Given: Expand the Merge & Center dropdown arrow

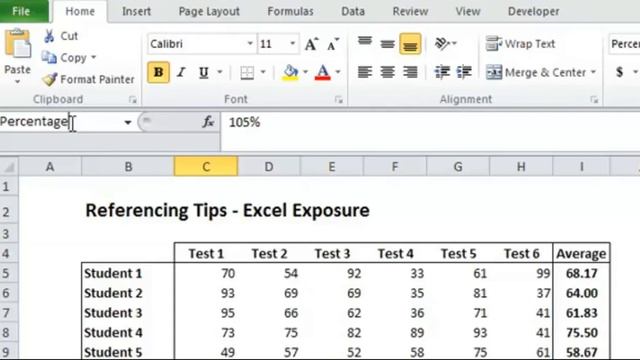Looking at the screenshot, I should point(593,73).
